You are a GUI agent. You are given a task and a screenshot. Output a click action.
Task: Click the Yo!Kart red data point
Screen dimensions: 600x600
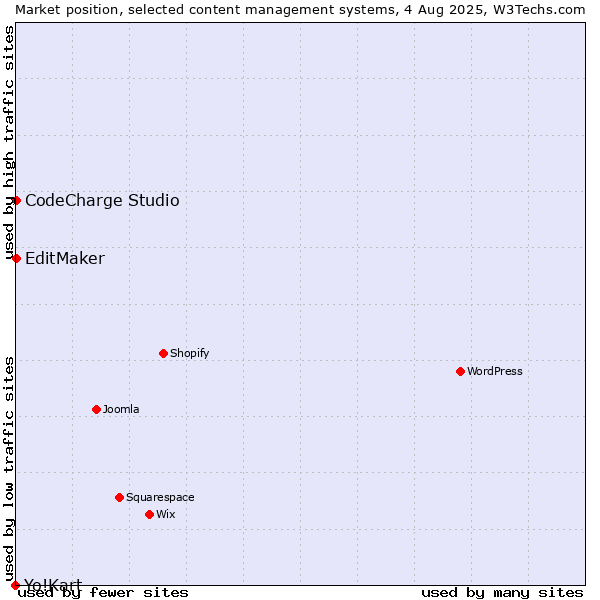(x=15, y=585)
